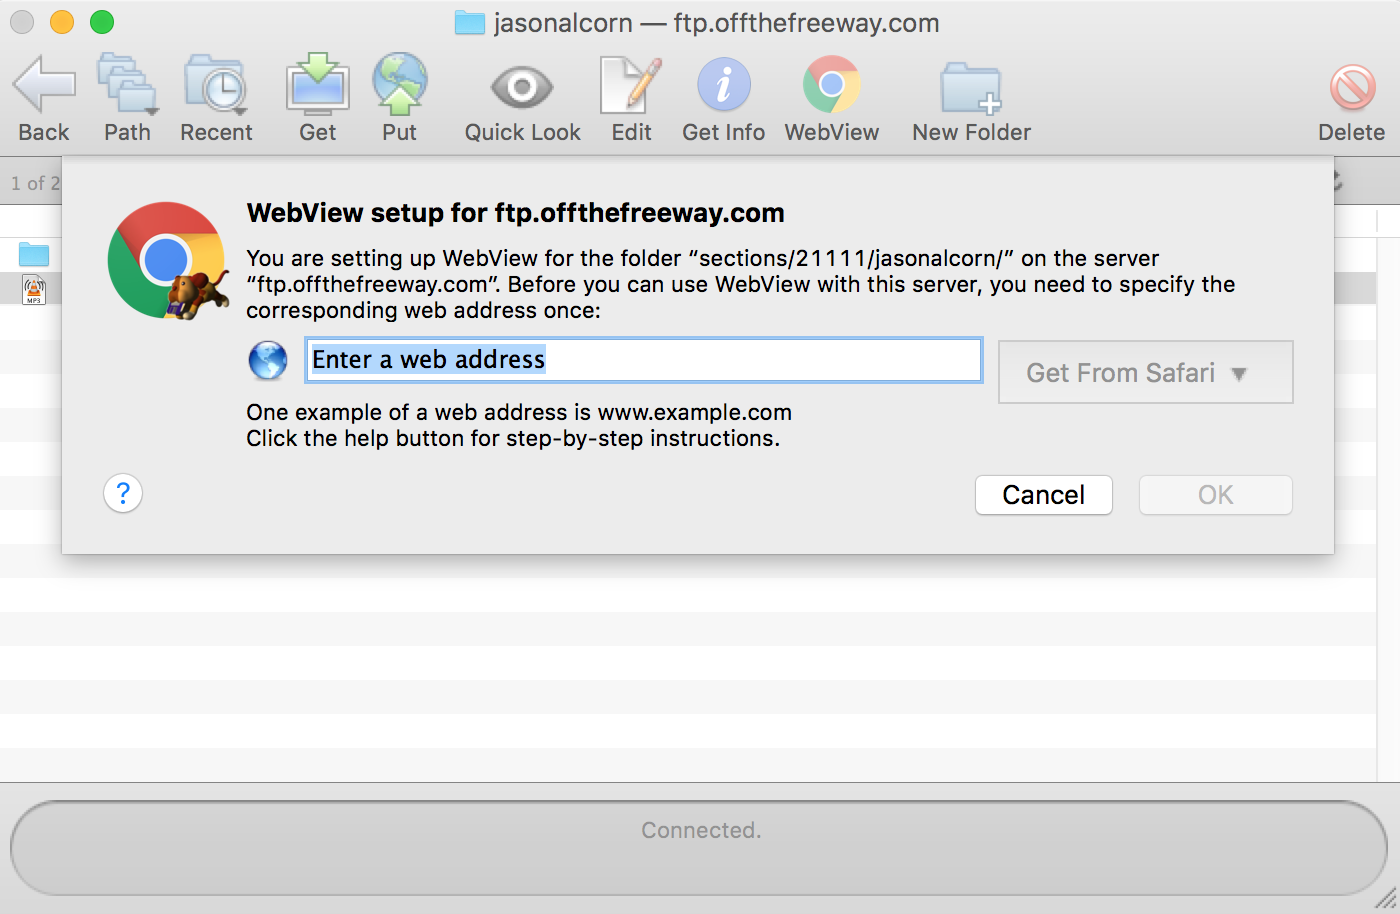Open the Path folder menu
1400x914 pixels.
(127, 84)
